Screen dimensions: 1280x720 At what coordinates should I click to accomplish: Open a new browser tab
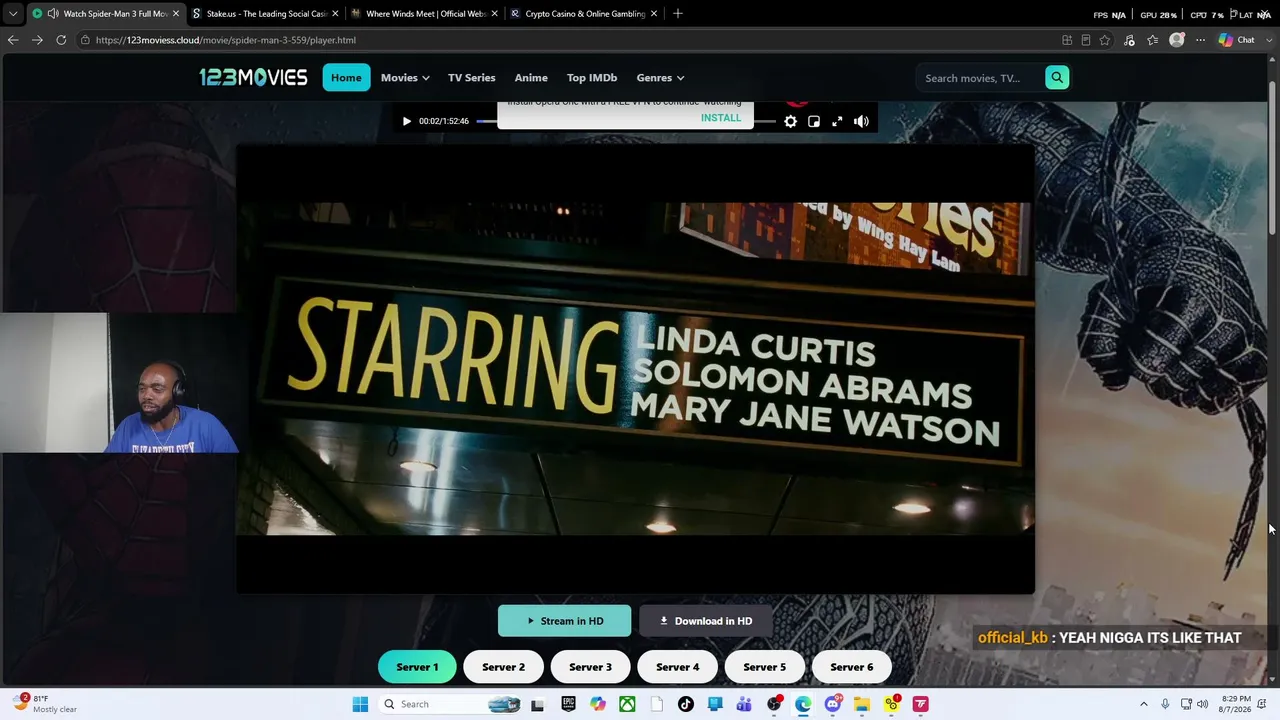coord(678,14)
